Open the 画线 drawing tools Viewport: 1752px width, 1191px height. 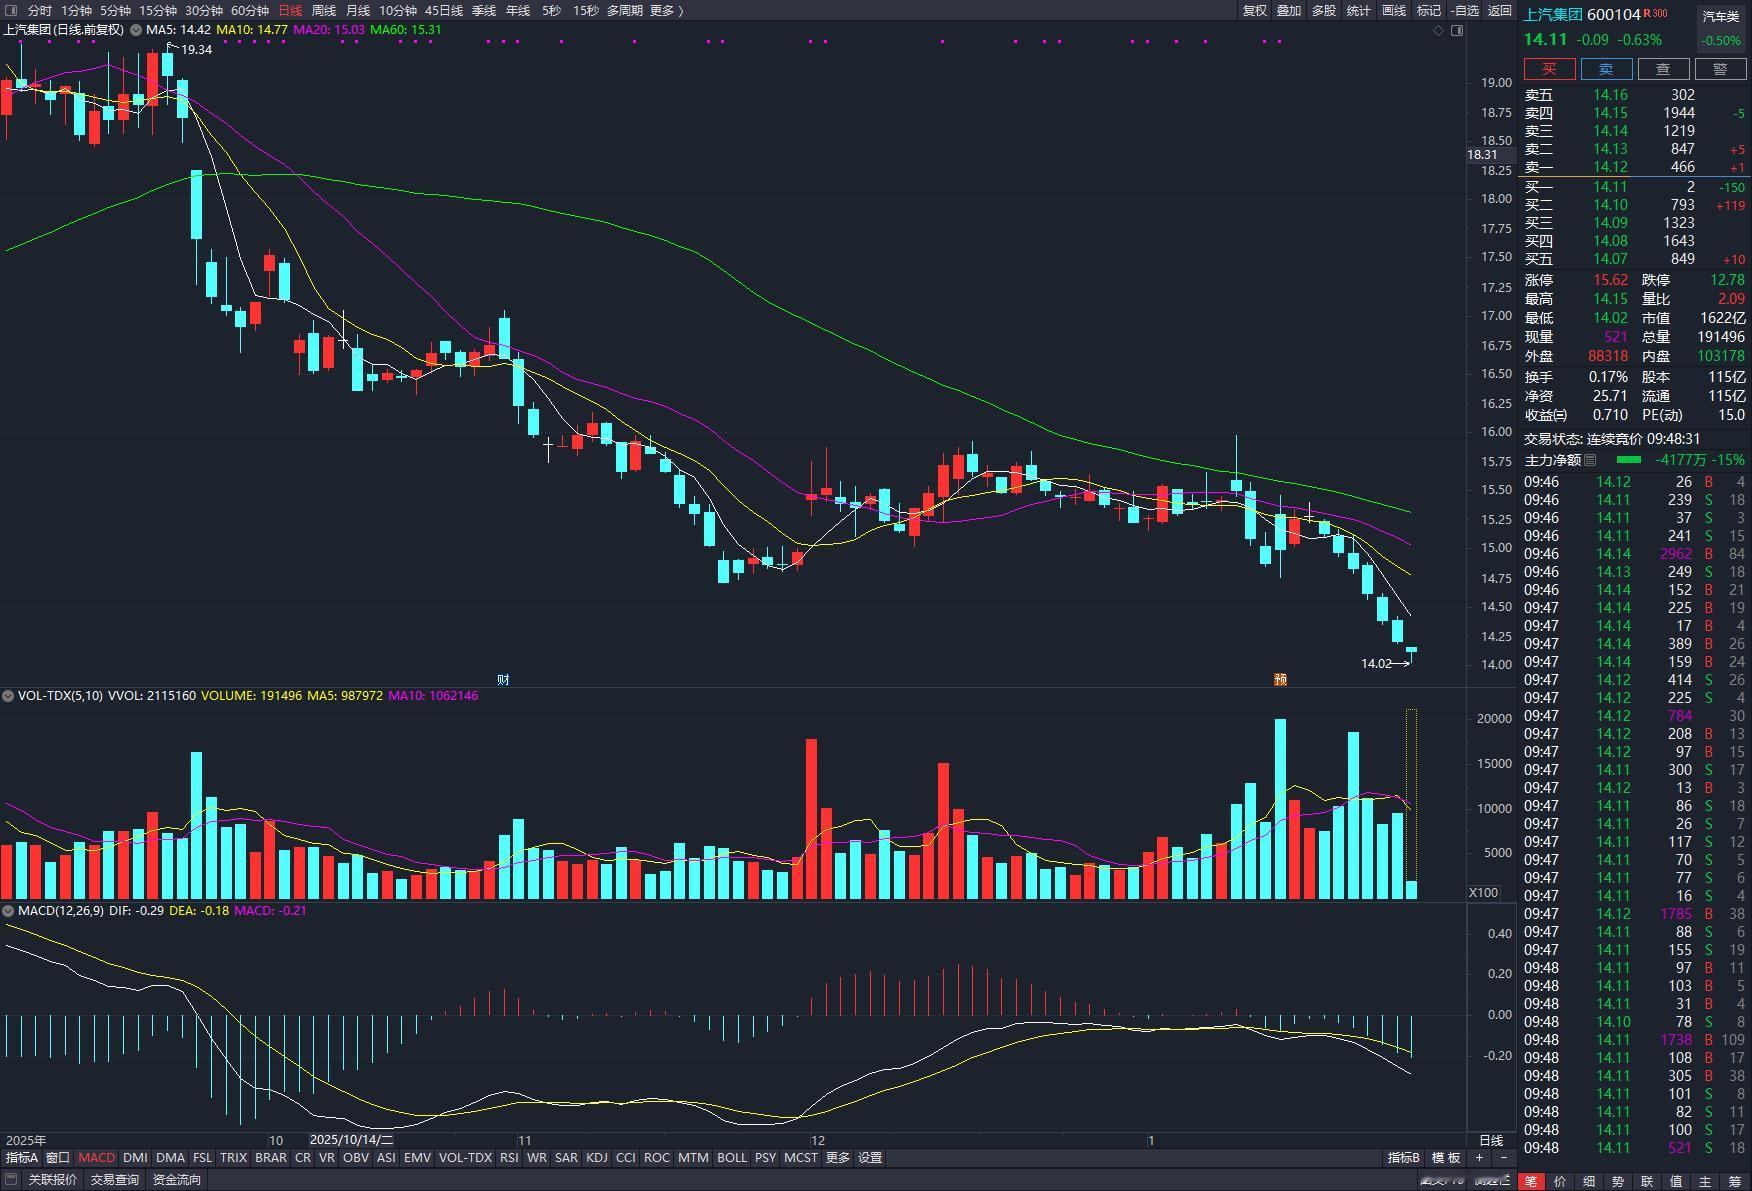coord(1394,10)
